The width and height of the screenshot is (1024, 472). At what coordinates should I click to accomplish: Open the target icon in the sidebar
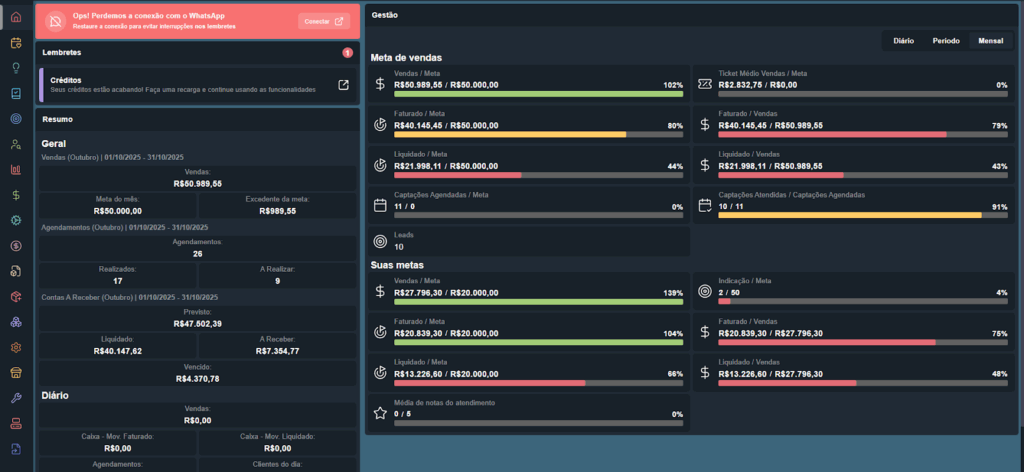(16, 119)
